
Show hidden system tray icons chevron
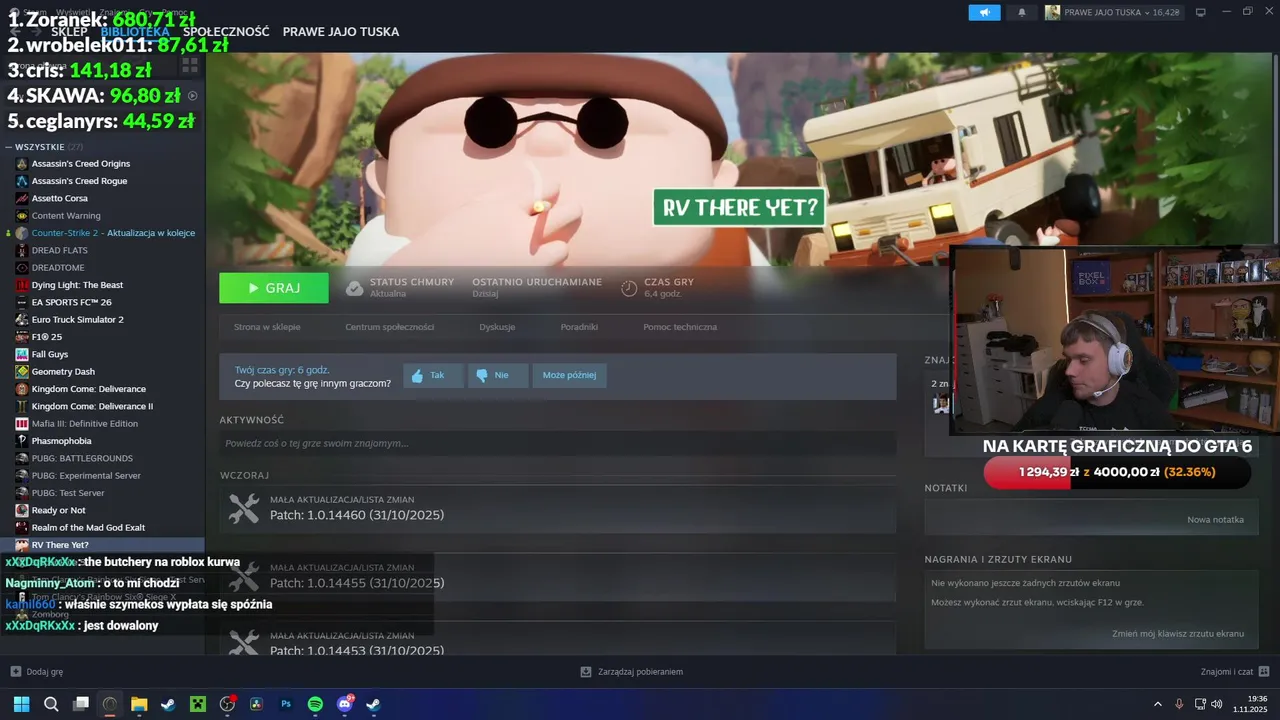(x=1158, y=704)
